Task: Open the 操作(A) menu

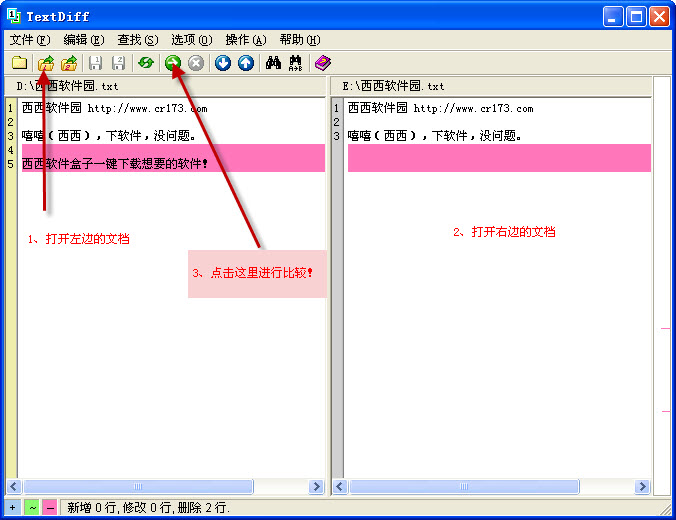Action: (x=246, y=40)
